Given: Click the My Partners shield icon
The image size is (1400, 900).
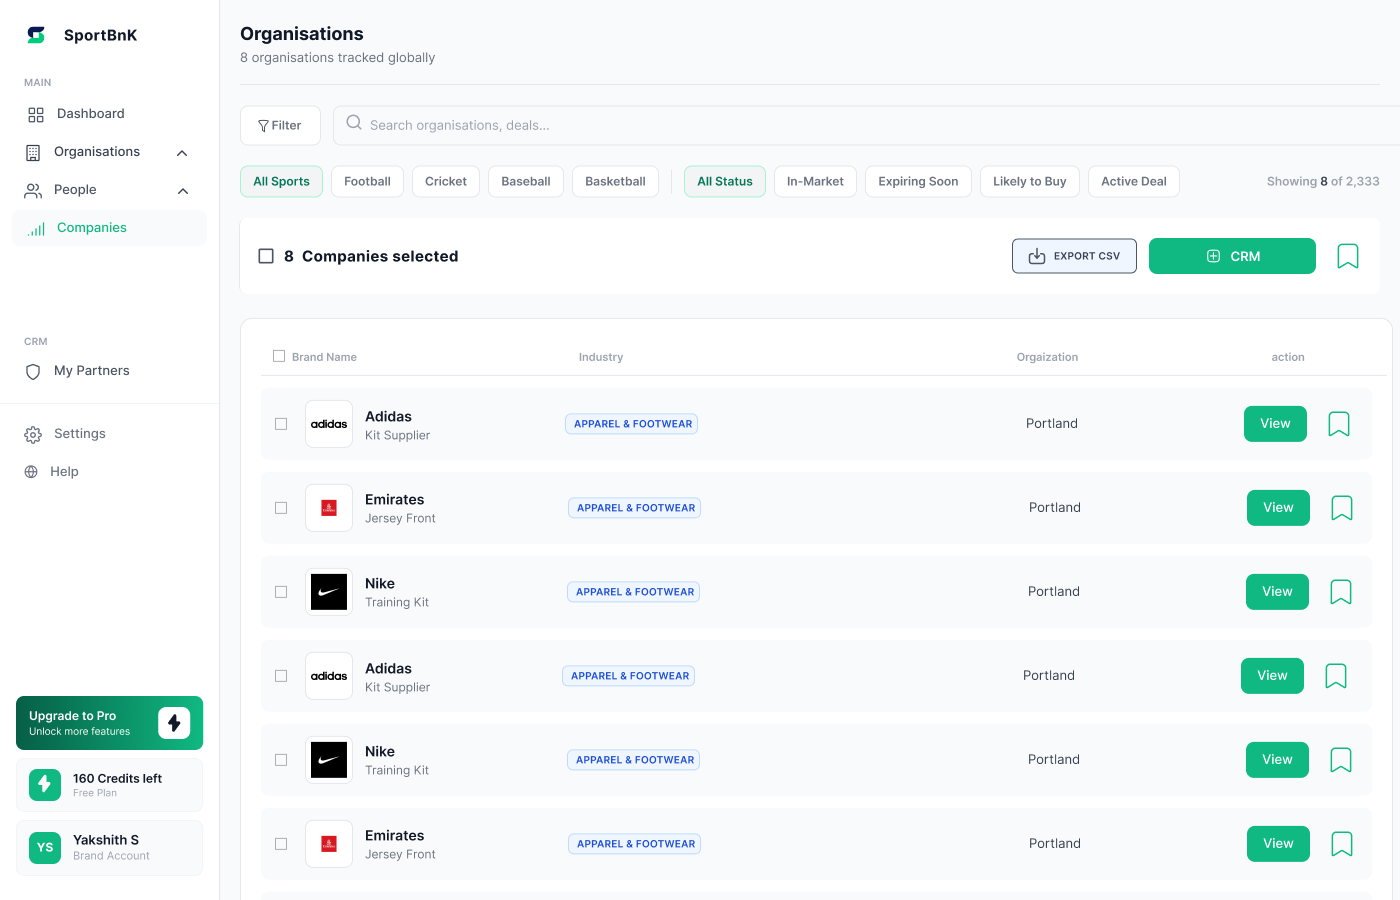Looking at the screenshot, I should point(33,371).
